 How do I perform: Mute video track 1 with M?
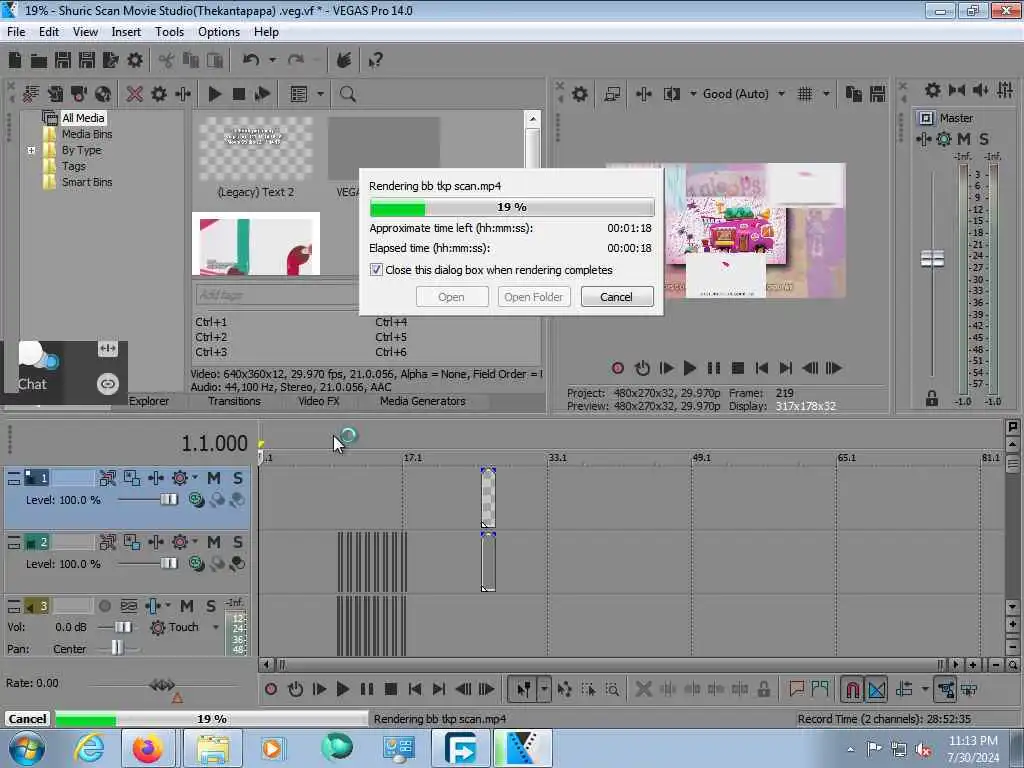pyautogui.click(x=214, y=478)
